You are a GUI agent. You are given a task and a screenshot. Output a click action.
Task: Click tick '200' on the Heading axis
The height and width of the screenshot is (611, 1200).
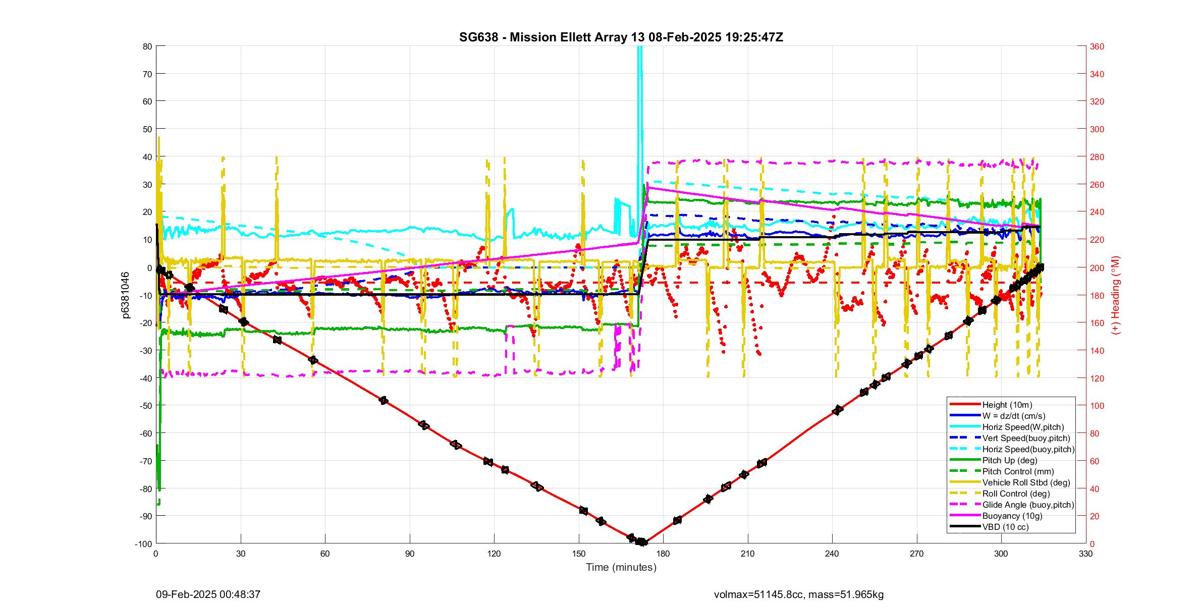tap(1097, 267)
